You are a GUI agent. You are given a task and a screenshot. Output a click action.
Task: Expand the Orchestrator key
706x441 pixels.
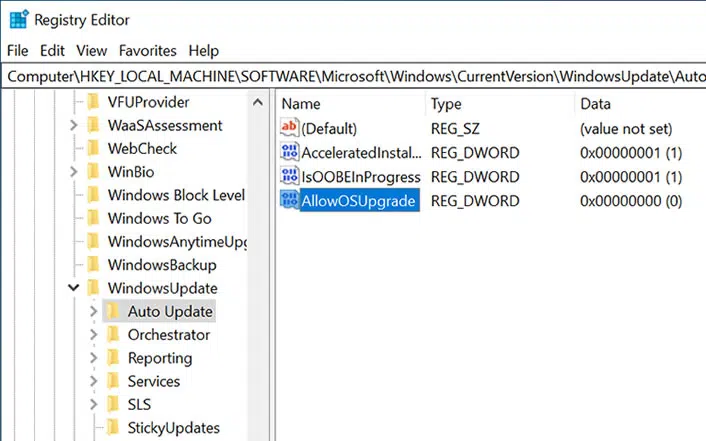[93, 335]
